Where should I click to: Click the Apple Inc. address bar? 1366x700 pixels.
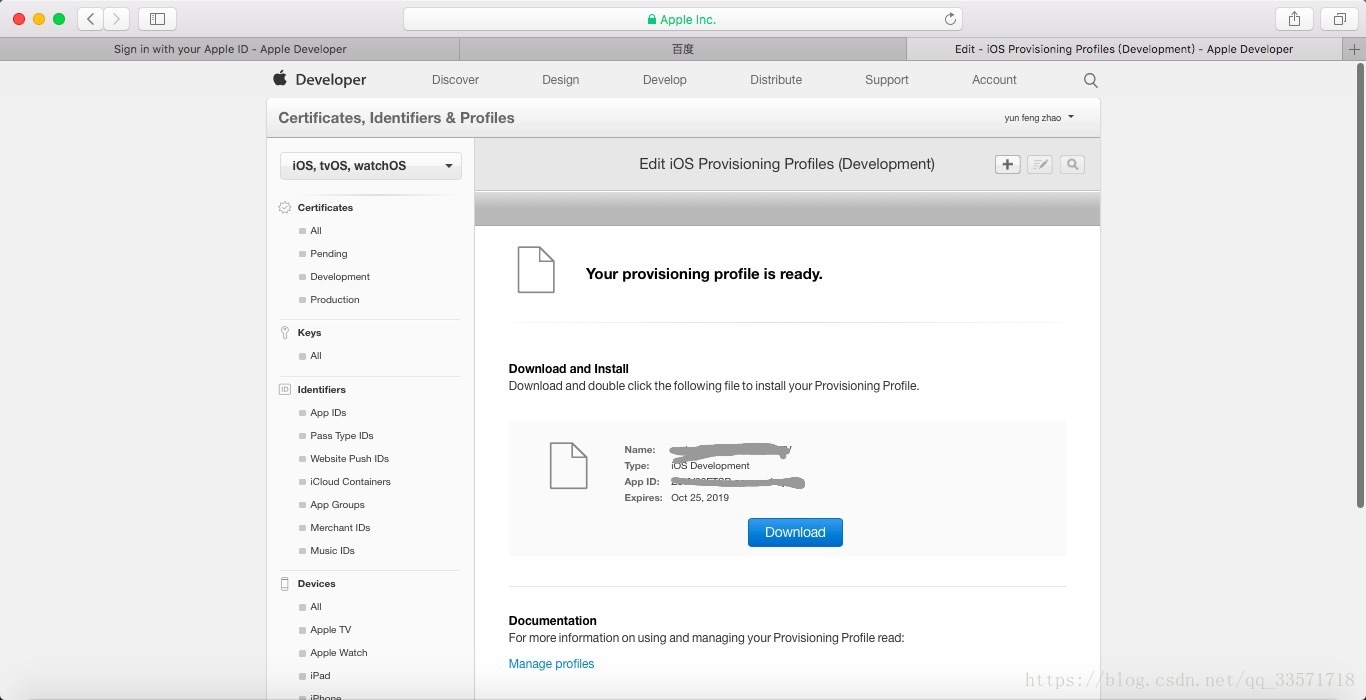pyautogui.click(x=683, y=19)
